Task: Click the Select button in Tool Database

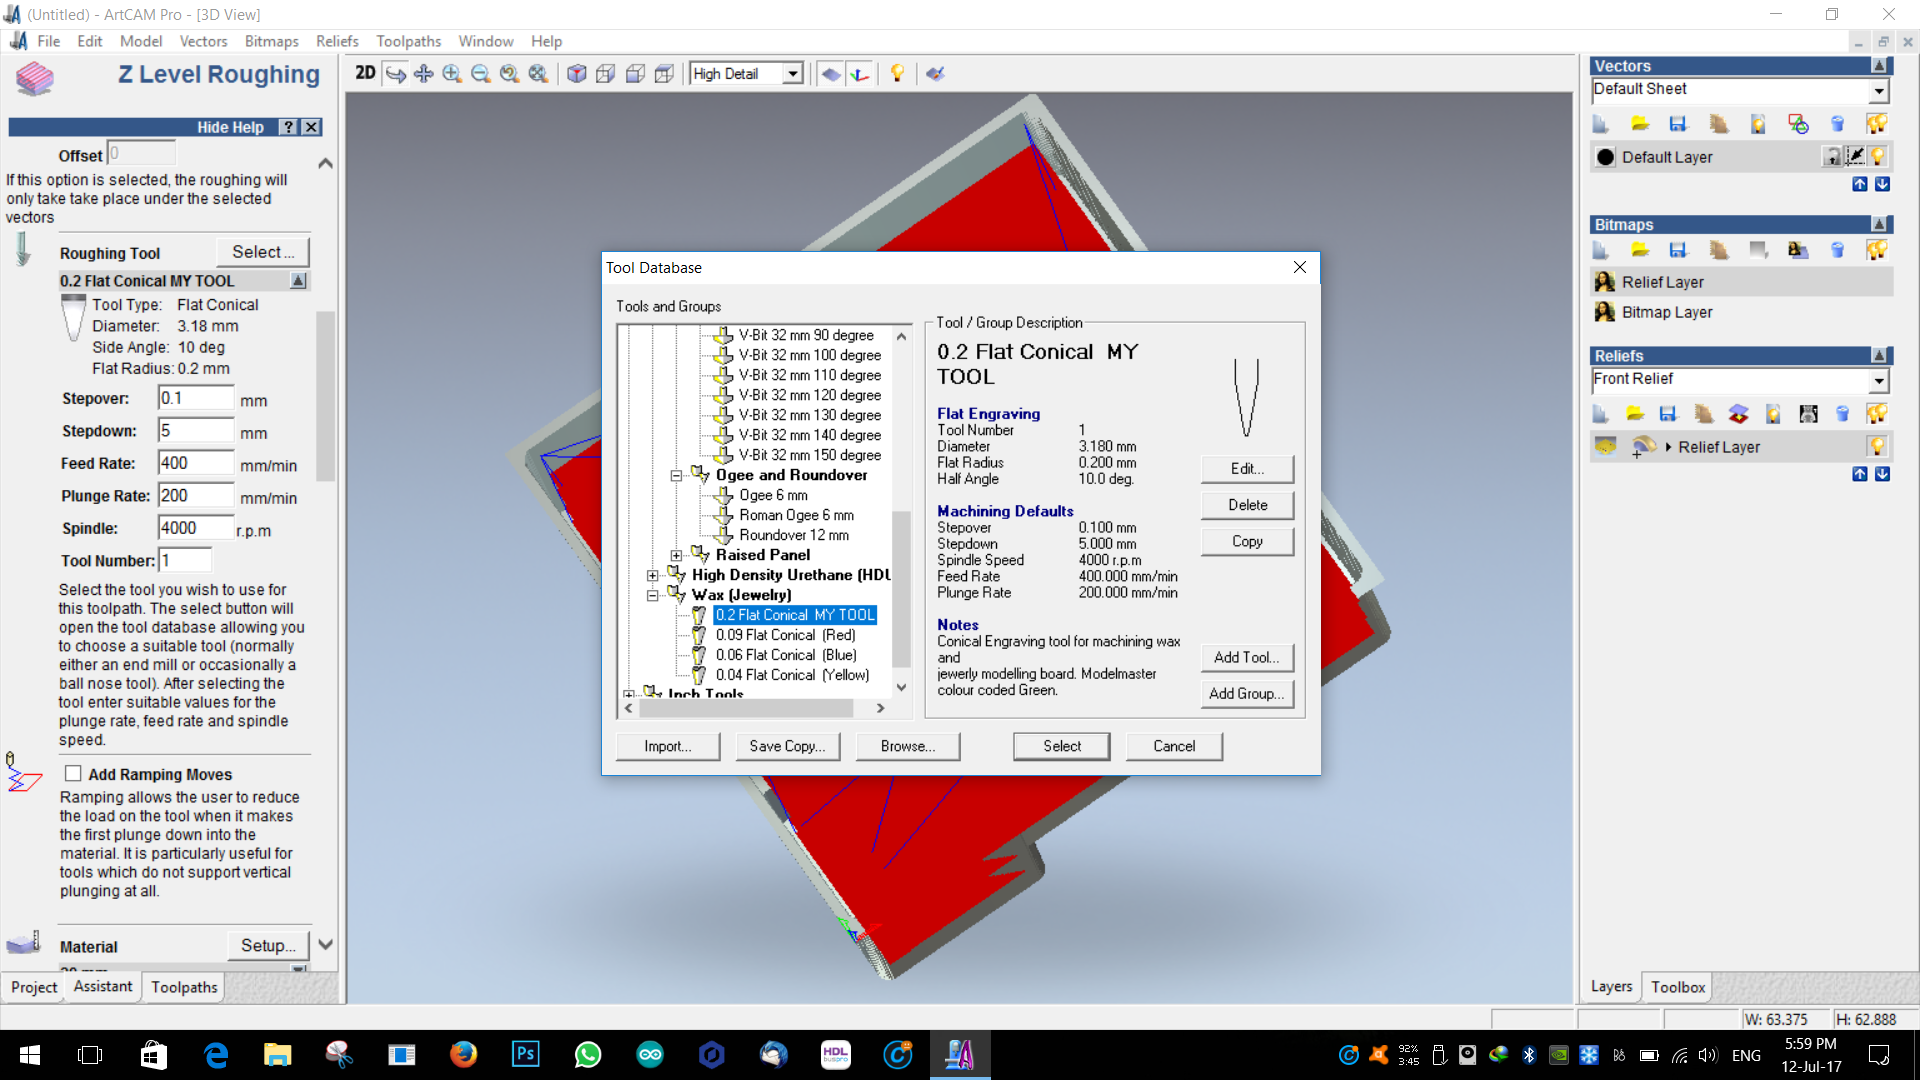Action: [1061, 746]
